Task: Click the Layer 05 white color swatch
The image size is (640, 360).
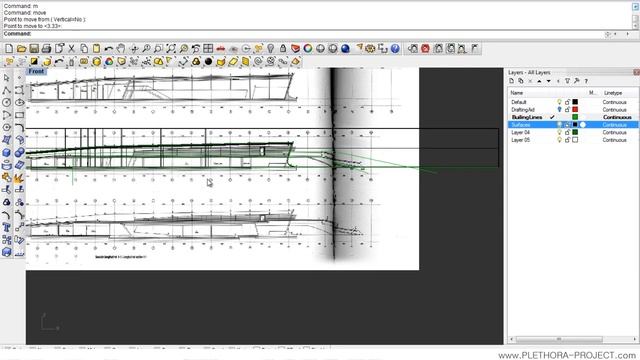Action: click(575, 140)
